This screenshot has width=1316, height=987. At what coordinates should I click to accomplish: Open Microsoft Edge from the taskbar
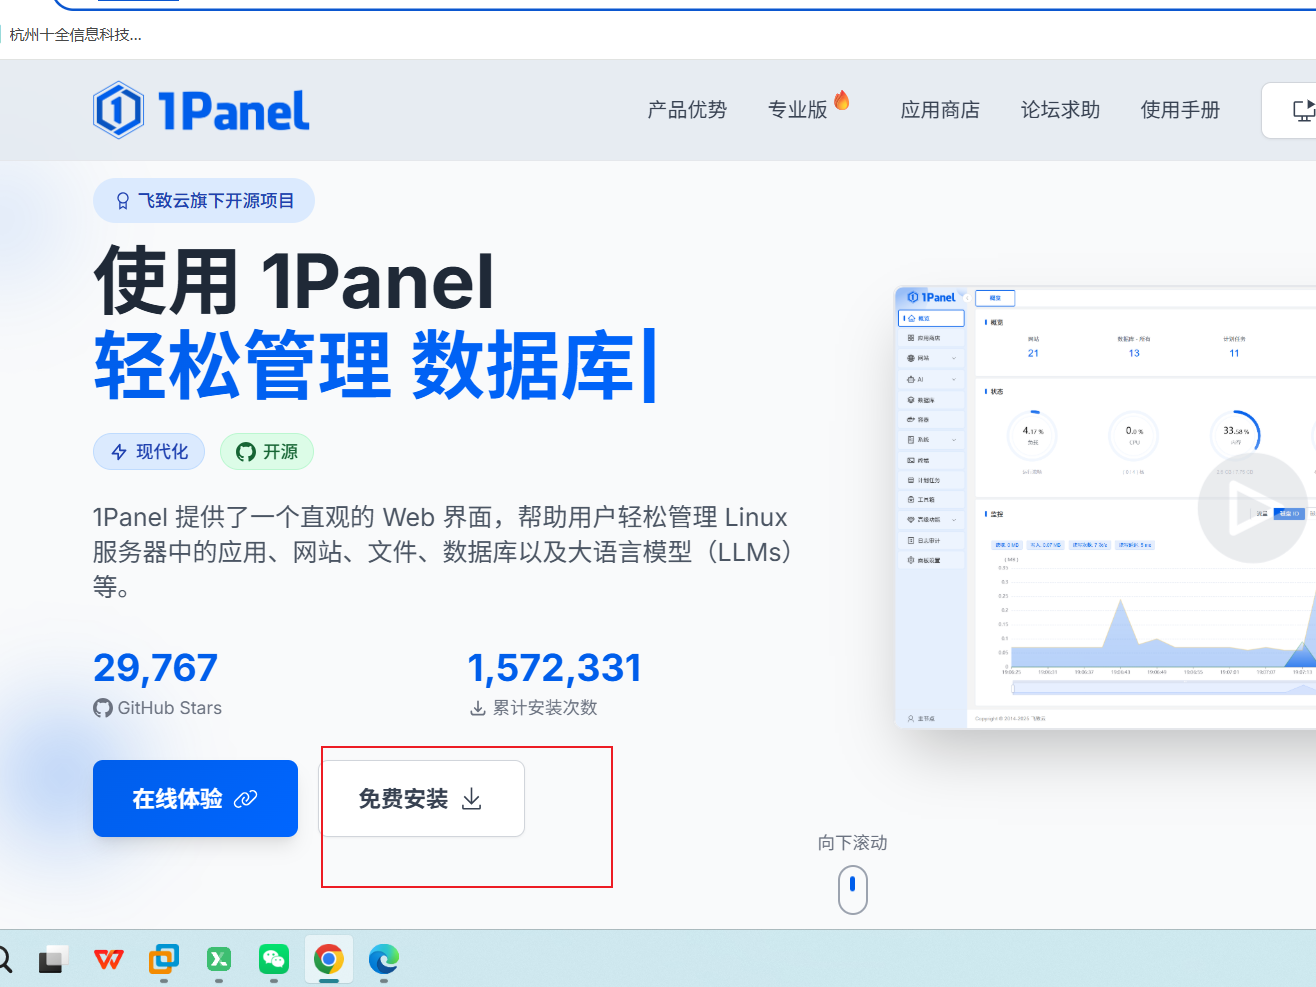click(384, 960)
